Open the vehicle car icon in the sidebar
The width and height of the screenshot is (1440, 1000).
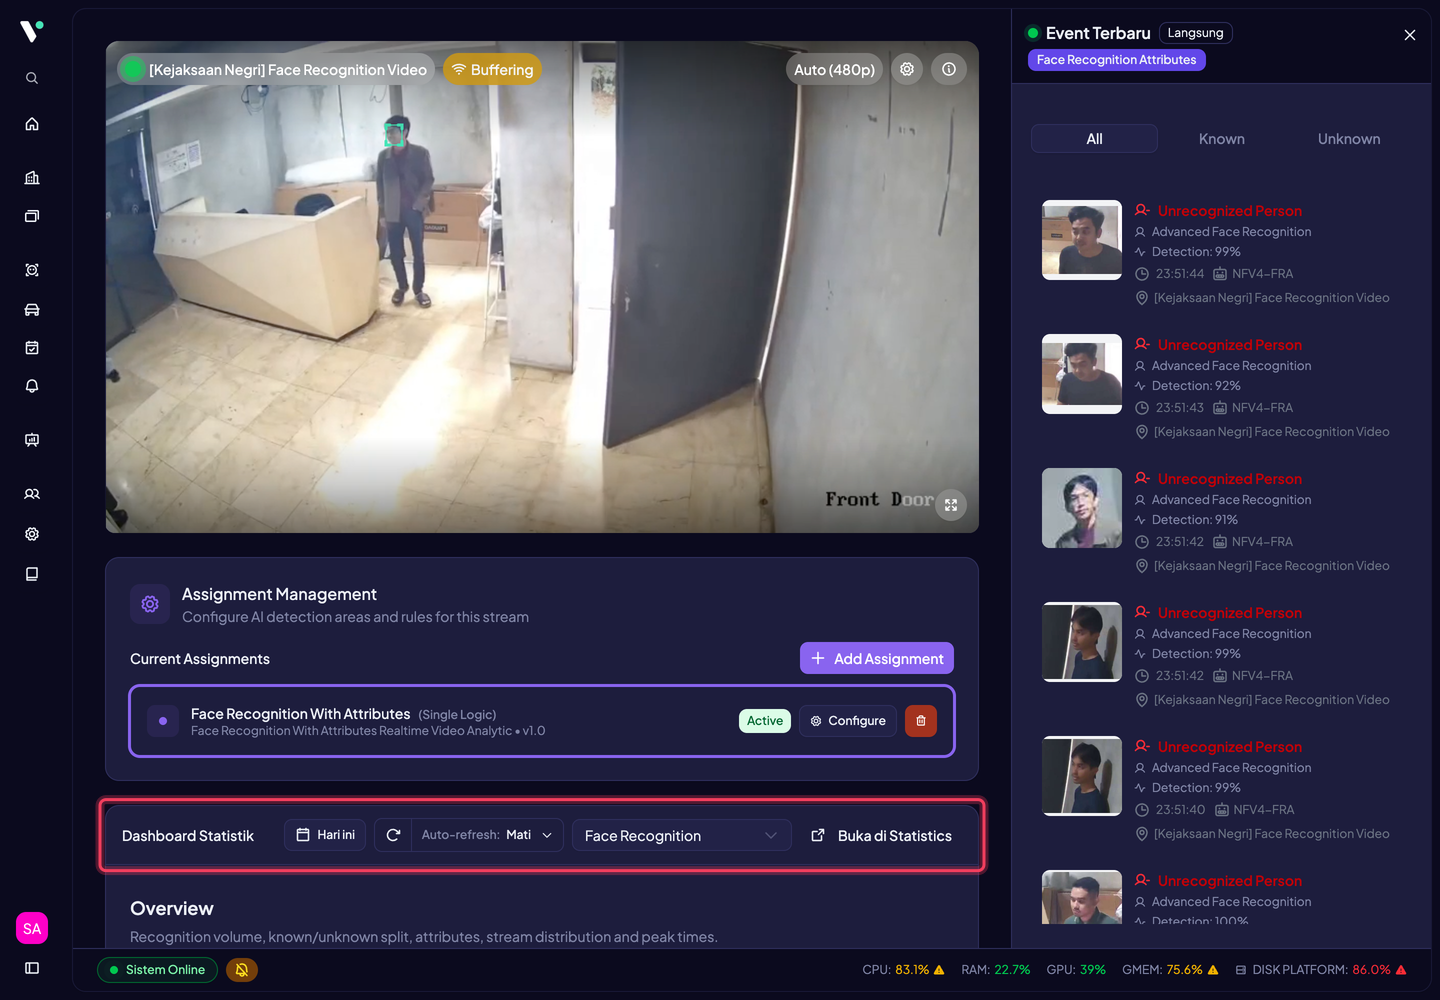point(32,309)
